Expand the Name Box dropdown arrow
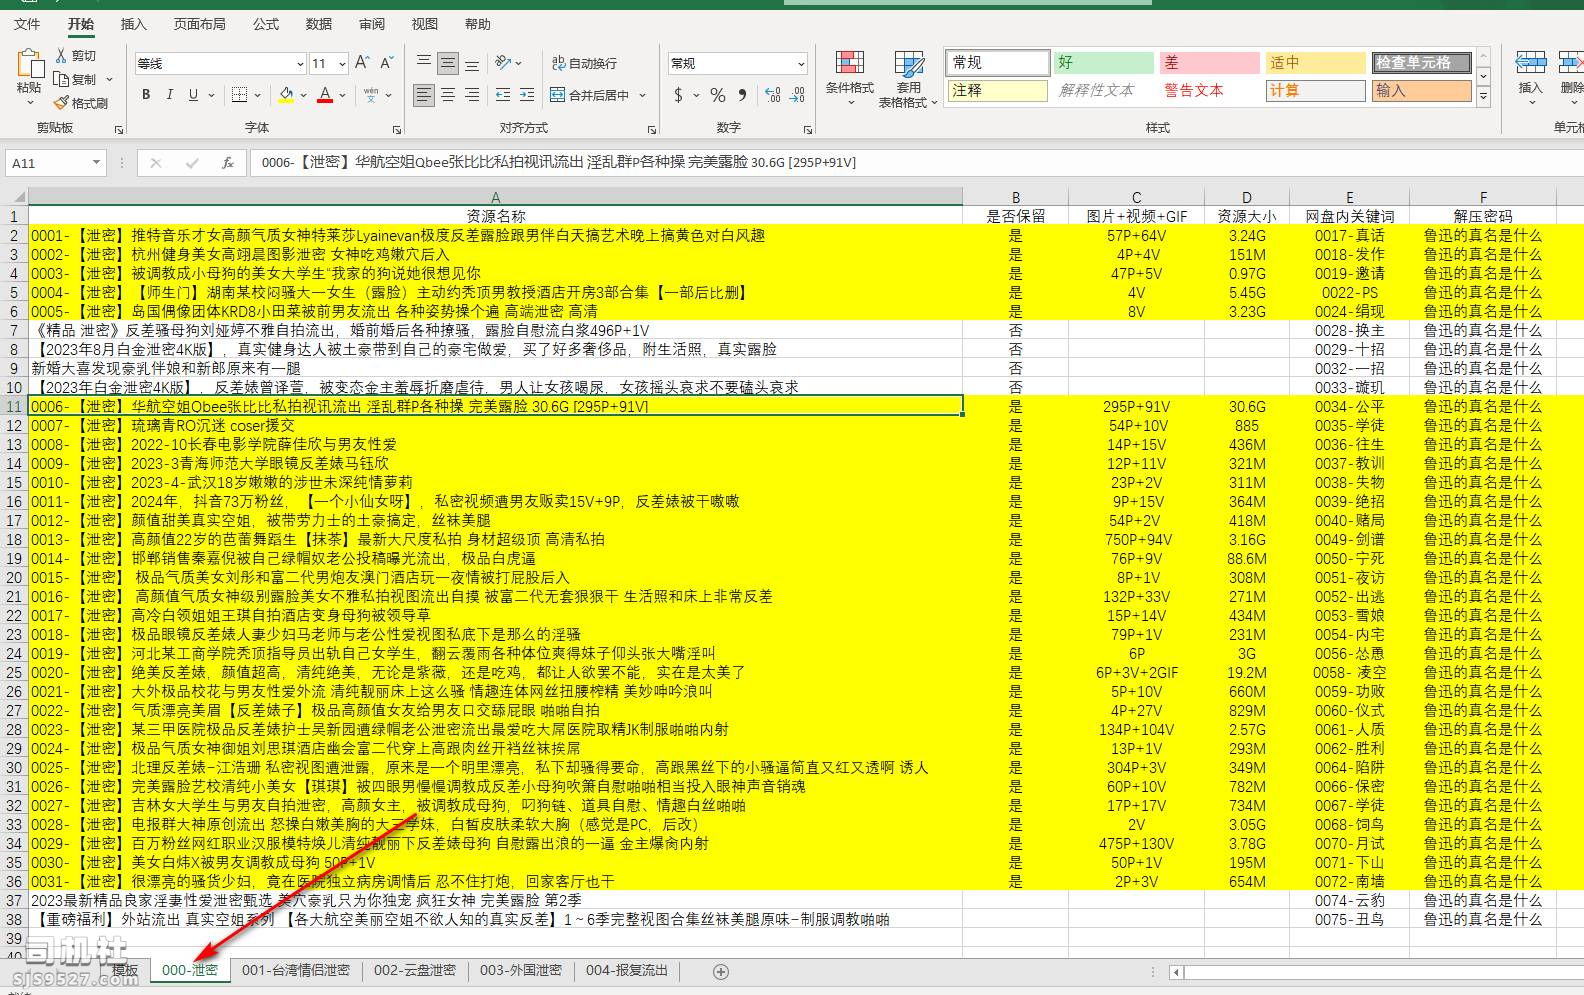 tap(96, 162)
